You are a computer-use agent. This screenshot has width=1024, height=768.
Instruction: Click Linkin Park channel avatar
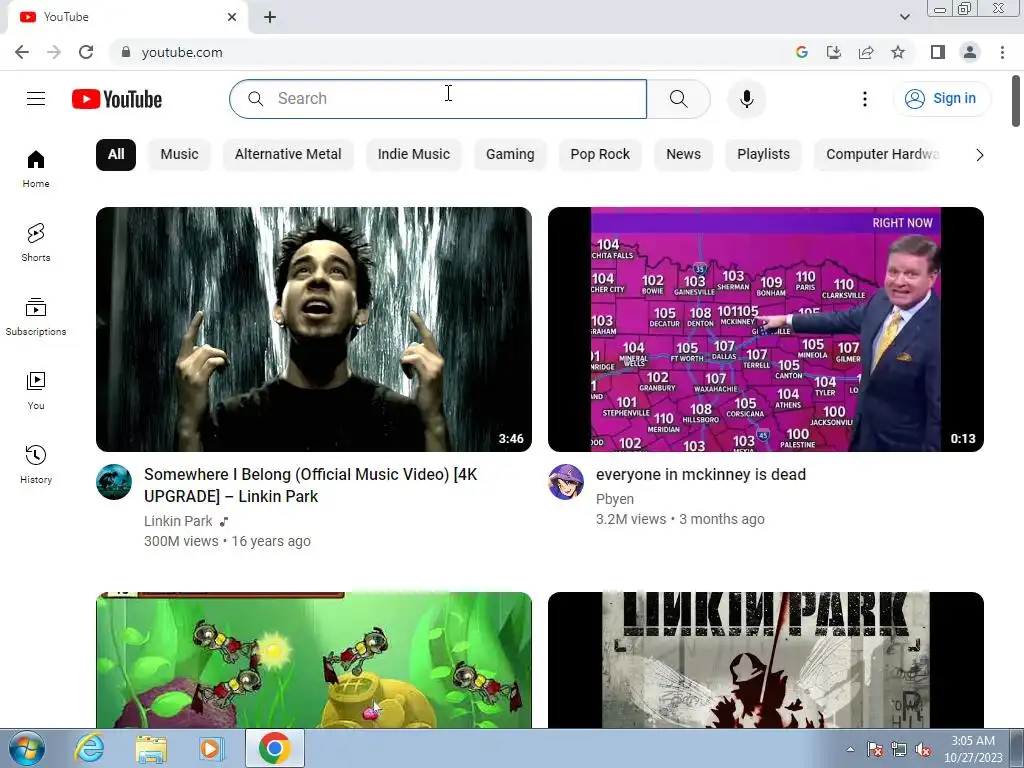pyautogui.click(x=114, y=482)
